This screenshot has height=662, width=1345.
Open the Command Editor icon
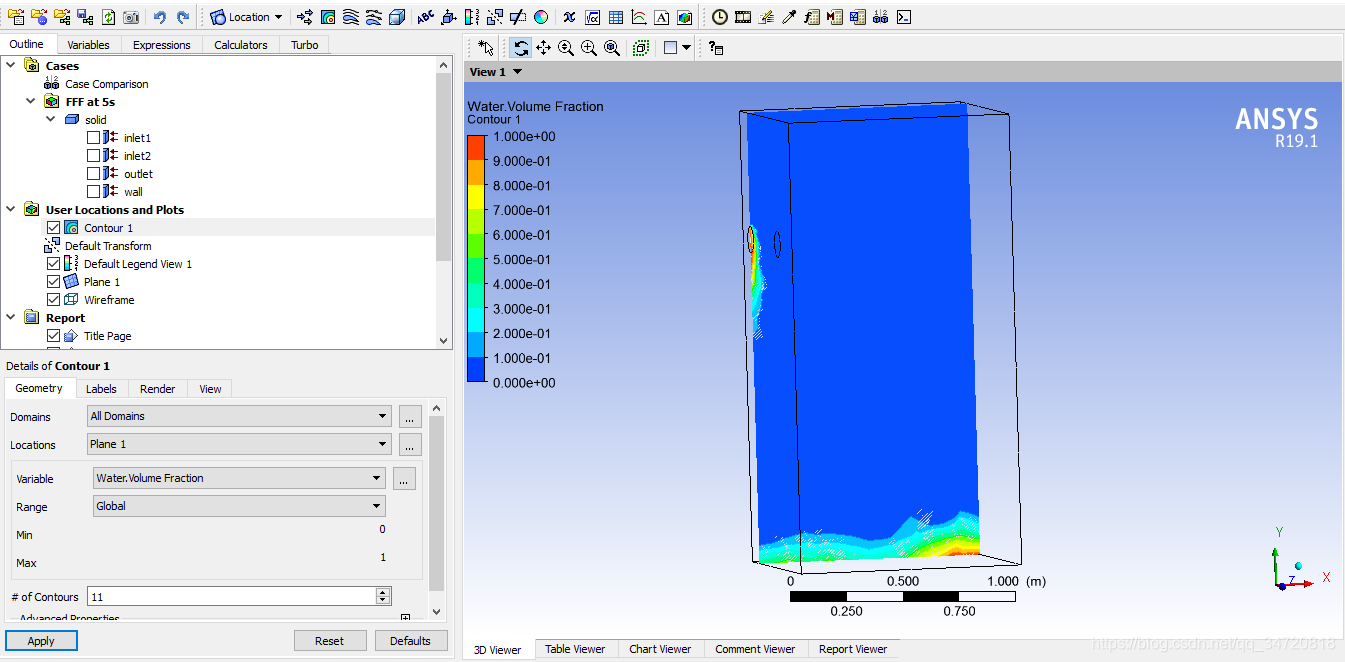[904, 17]
